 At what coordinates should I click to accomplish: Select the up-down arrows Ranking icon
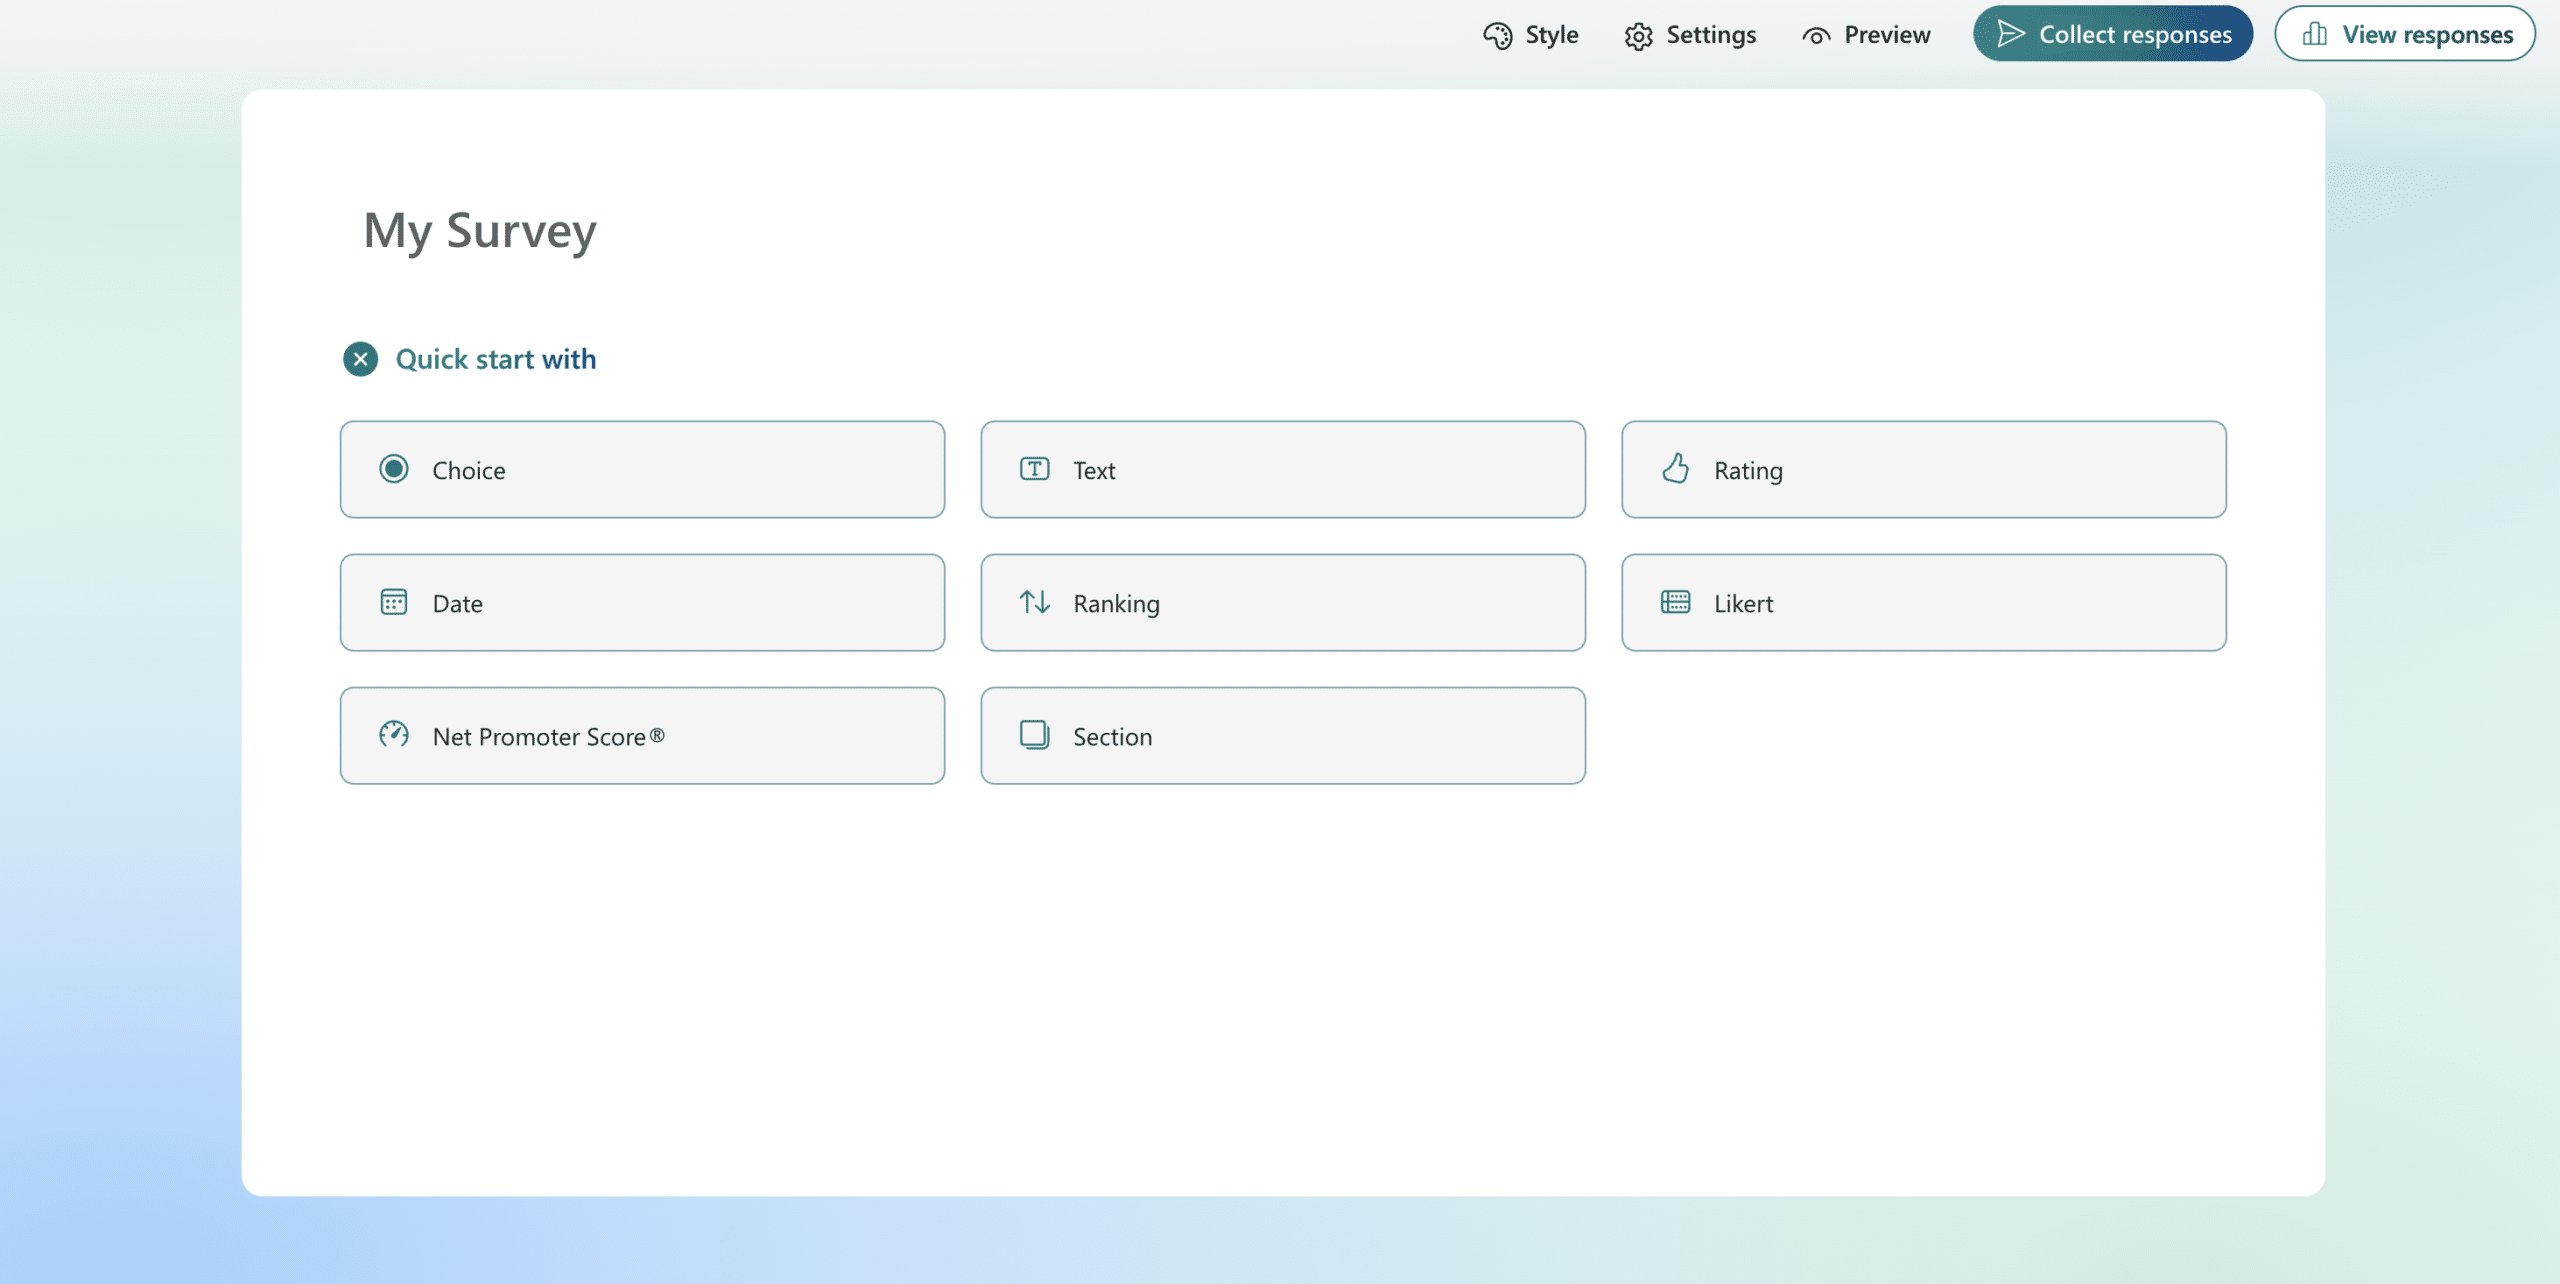(1036, 602)
